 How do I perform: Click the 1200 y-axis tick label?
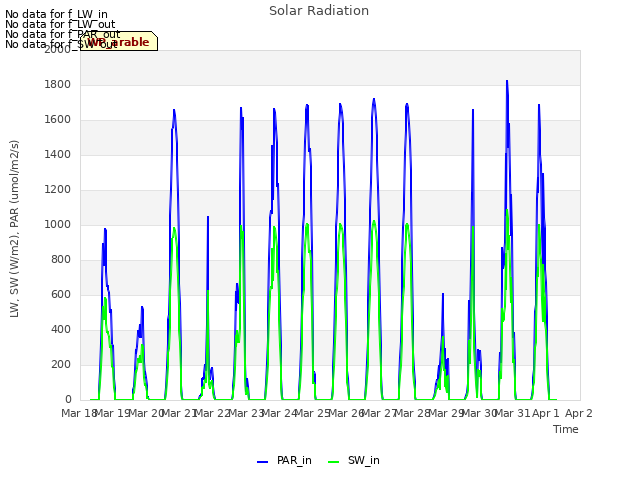58,190
